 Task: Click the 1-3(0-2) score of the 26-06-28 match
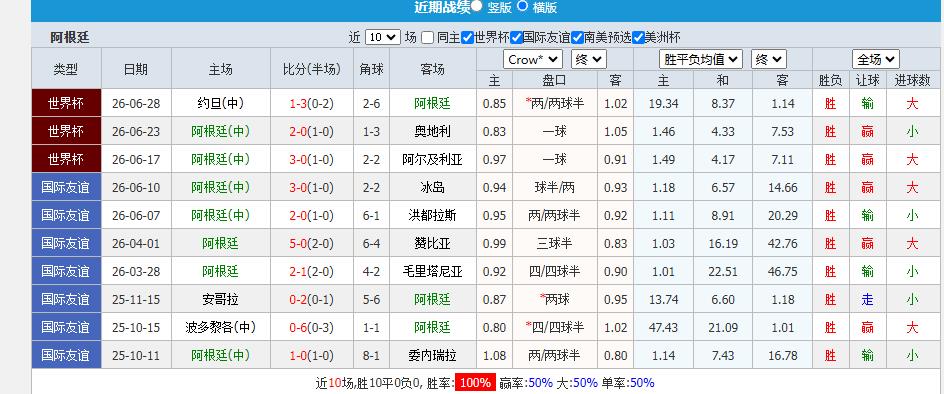(311, 103)
